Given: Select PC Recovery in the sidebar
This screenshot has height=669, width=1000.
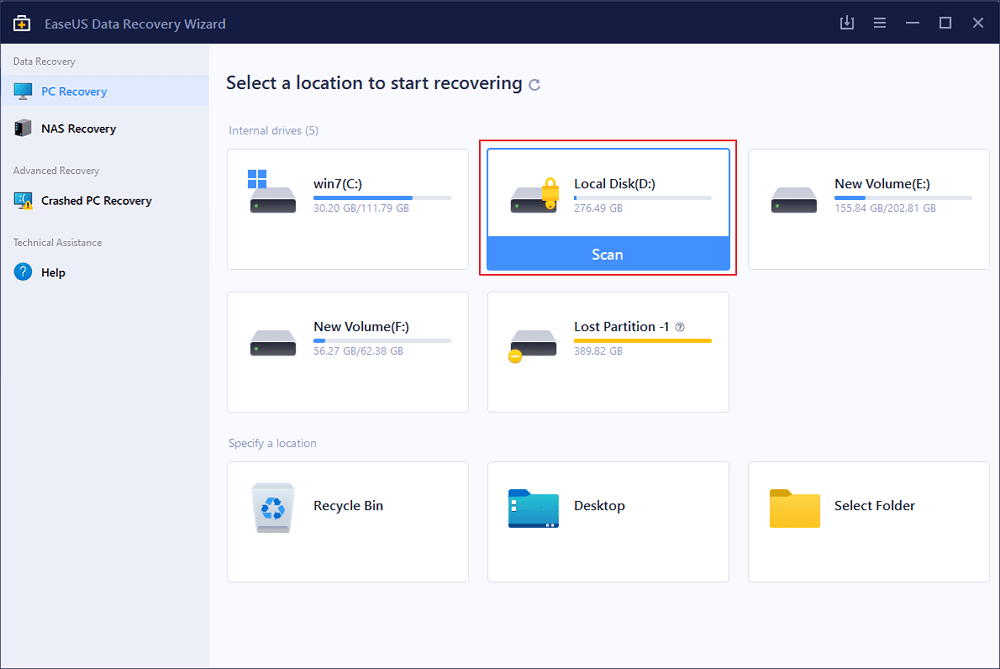Looking at the screenshot, I should (74, 92).
